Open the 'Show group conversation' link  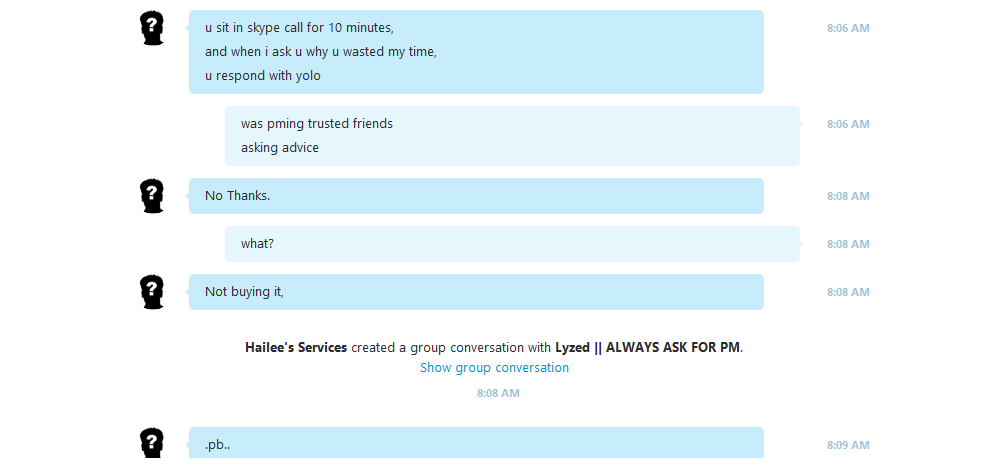(495, 368)
